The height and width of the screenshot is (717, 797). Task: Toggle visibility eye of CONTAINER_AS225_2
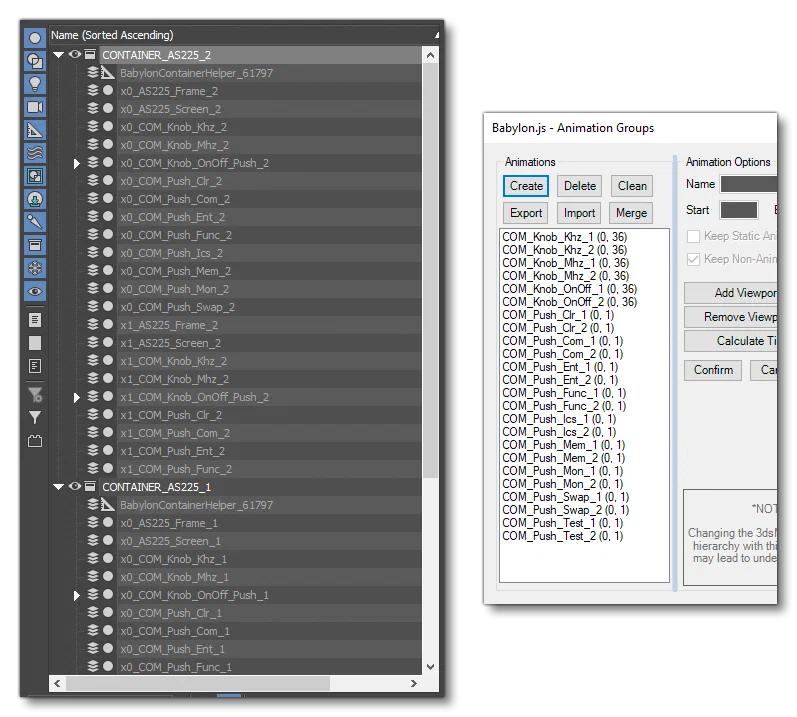[x=75, y=54]
